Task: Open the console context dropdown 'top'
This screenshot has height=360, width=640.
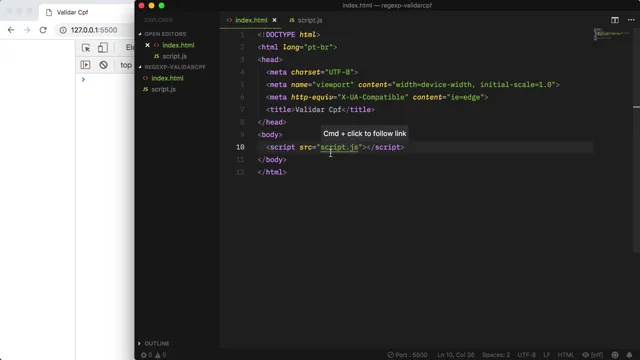Action: tap(126, 65)
